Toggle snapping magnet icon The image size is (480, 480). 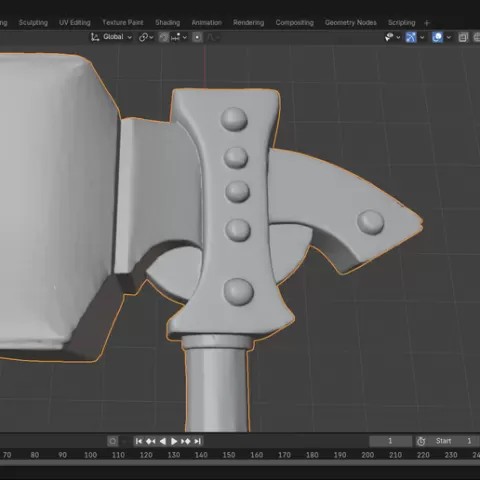[x=163, y=37]
